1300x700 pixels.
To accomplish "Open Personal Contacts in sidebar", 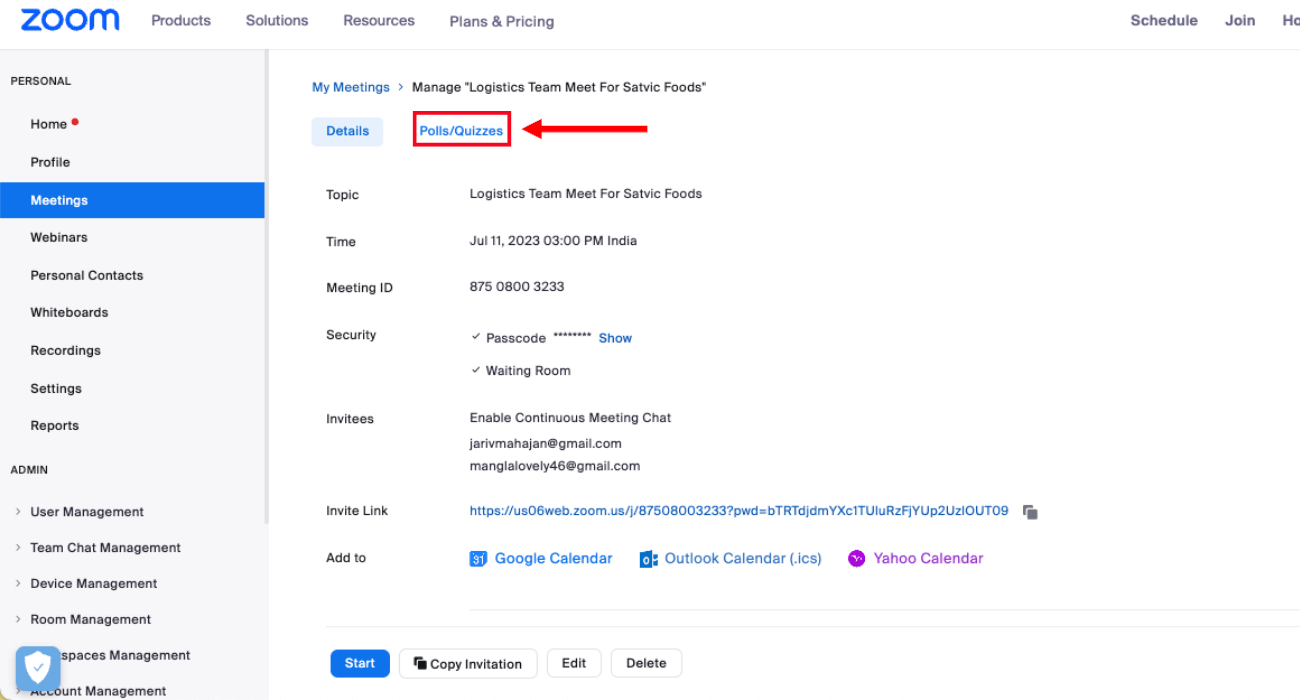I will 87,275.
